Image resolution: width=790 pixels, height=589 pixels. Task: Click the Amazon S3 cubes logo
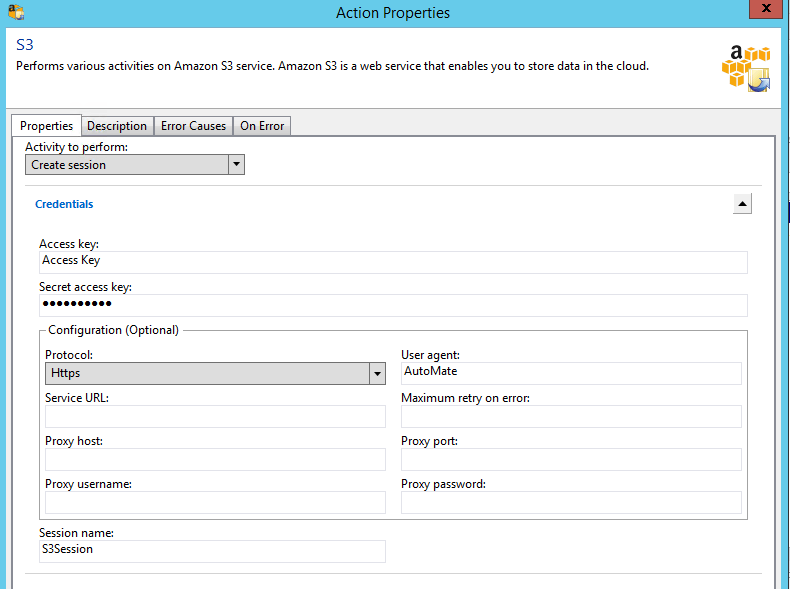[x=746, y=68]
